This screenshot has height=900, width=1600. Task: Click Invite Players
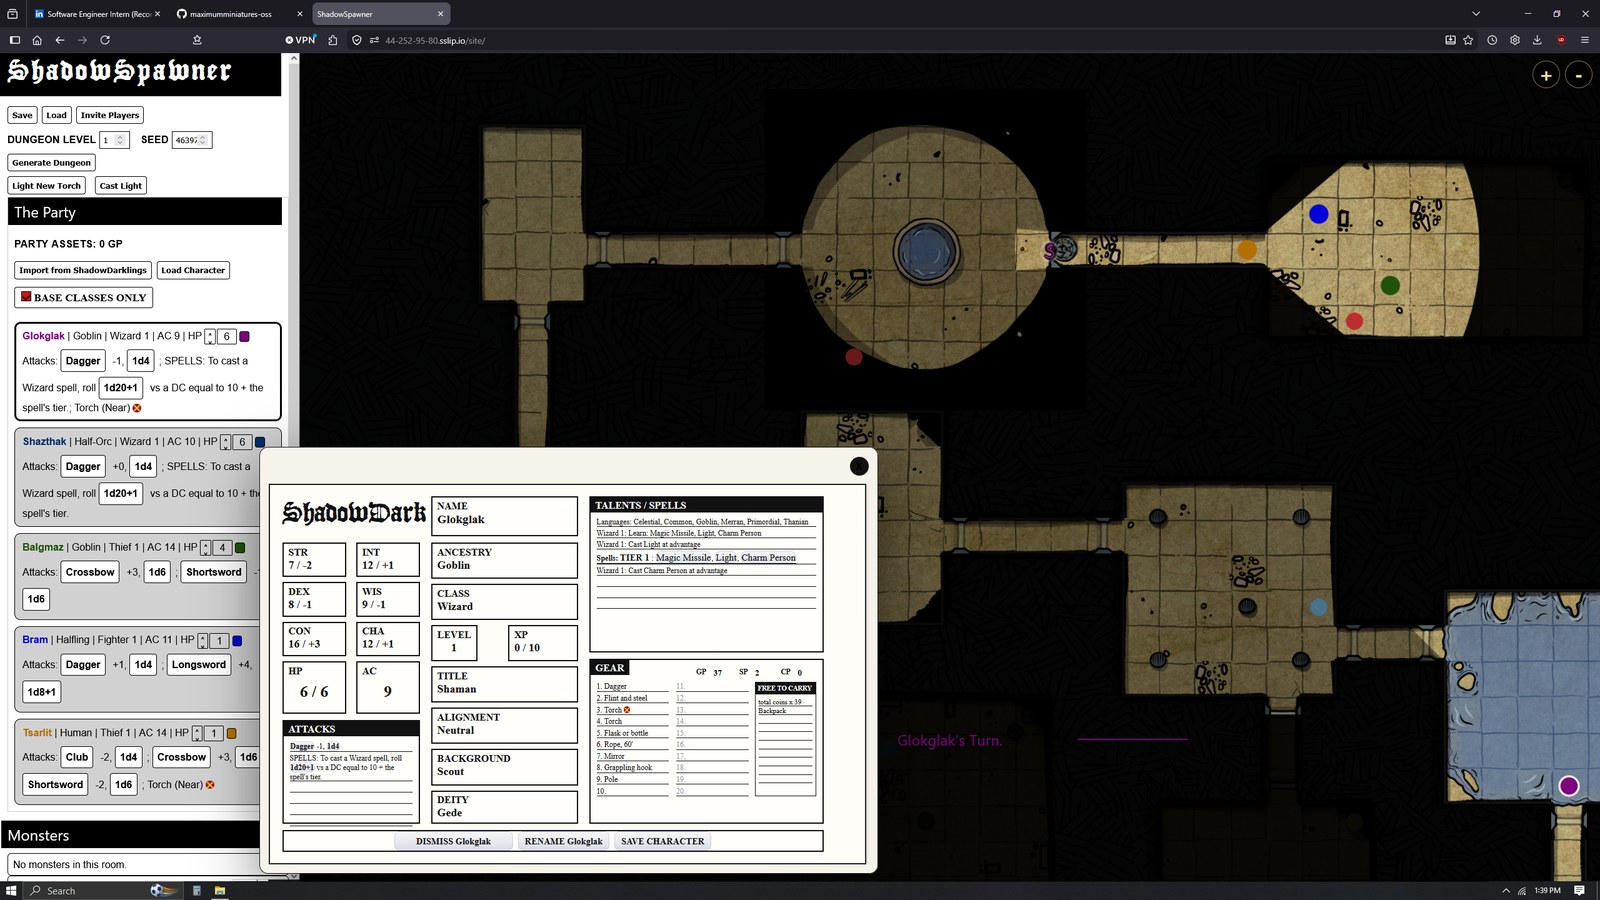pyautogui.click(x=110, y=115)
